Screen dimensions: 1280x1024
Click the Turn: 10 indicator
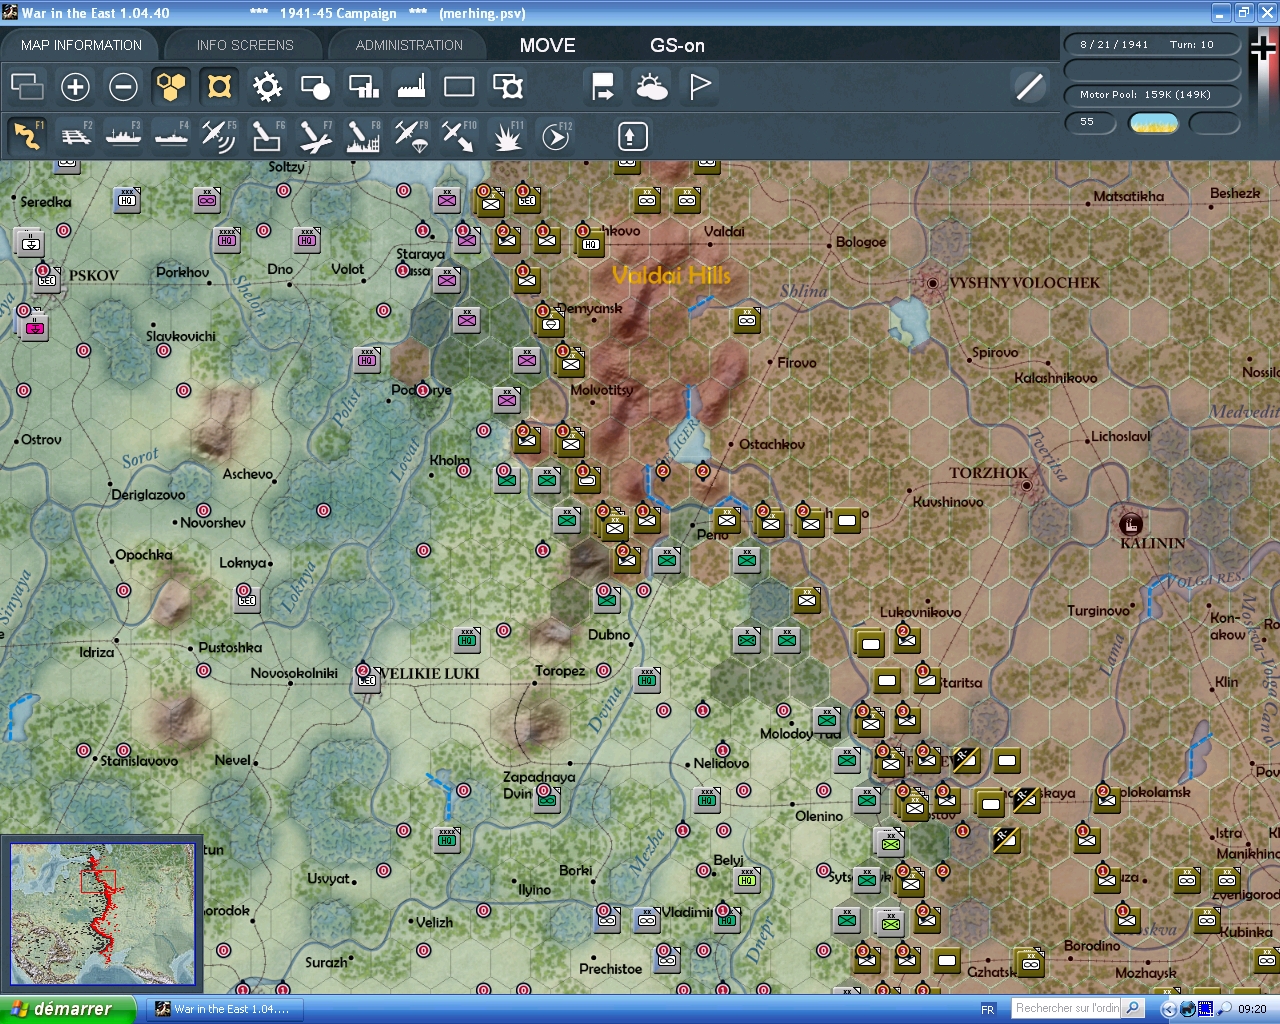coord(1191,45)
